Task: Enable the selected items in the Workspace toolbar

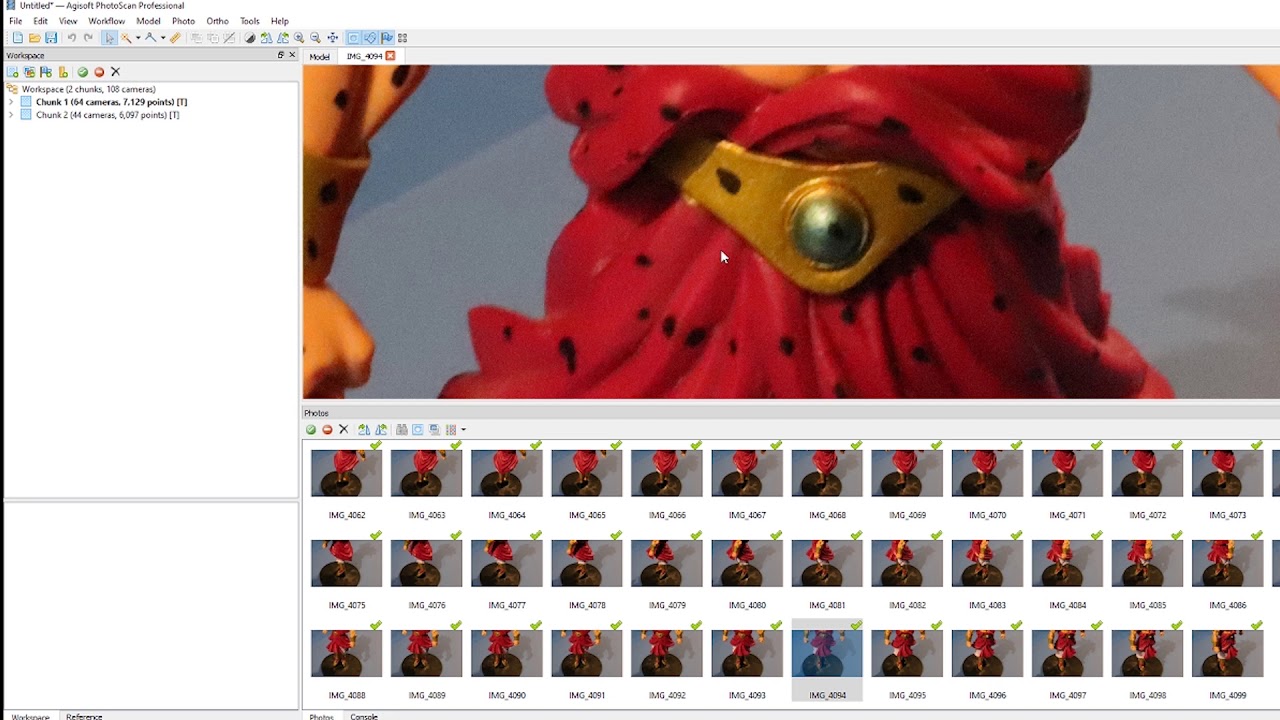Action: (x=83, y=72)
